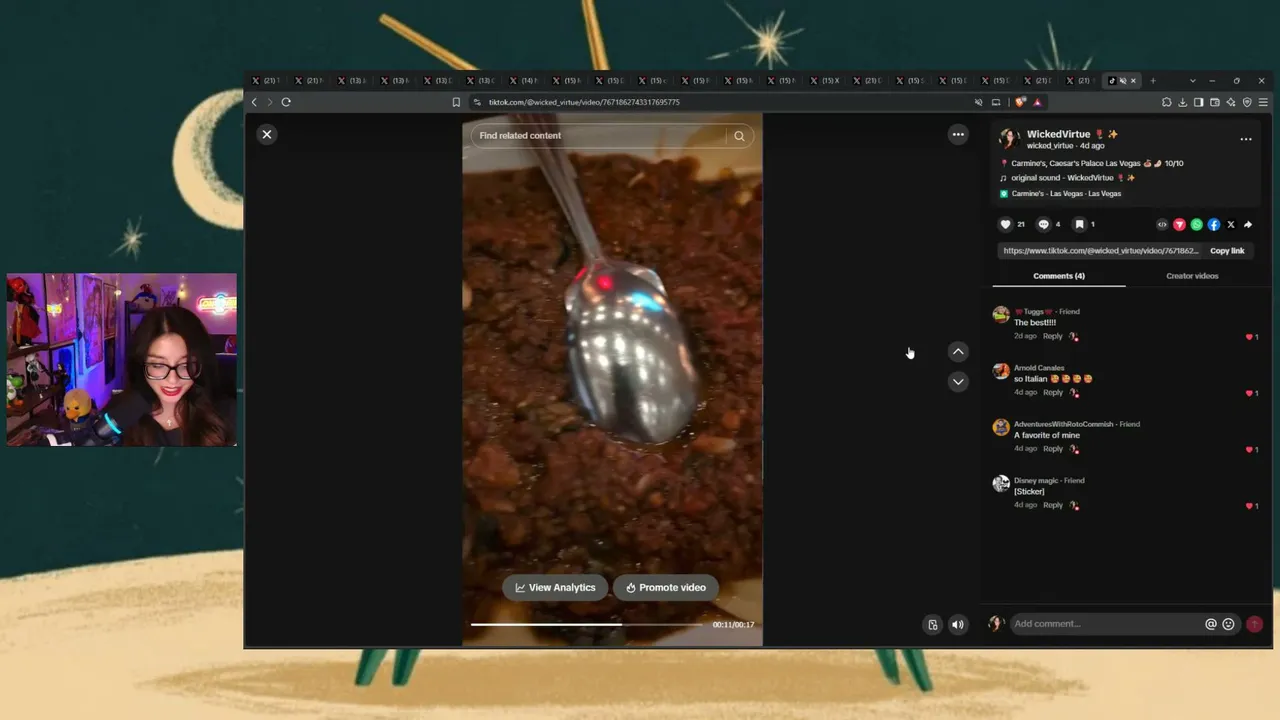Select the first X browser tab
Viewport: 1280px width, 720px height.
click(265, 81)
